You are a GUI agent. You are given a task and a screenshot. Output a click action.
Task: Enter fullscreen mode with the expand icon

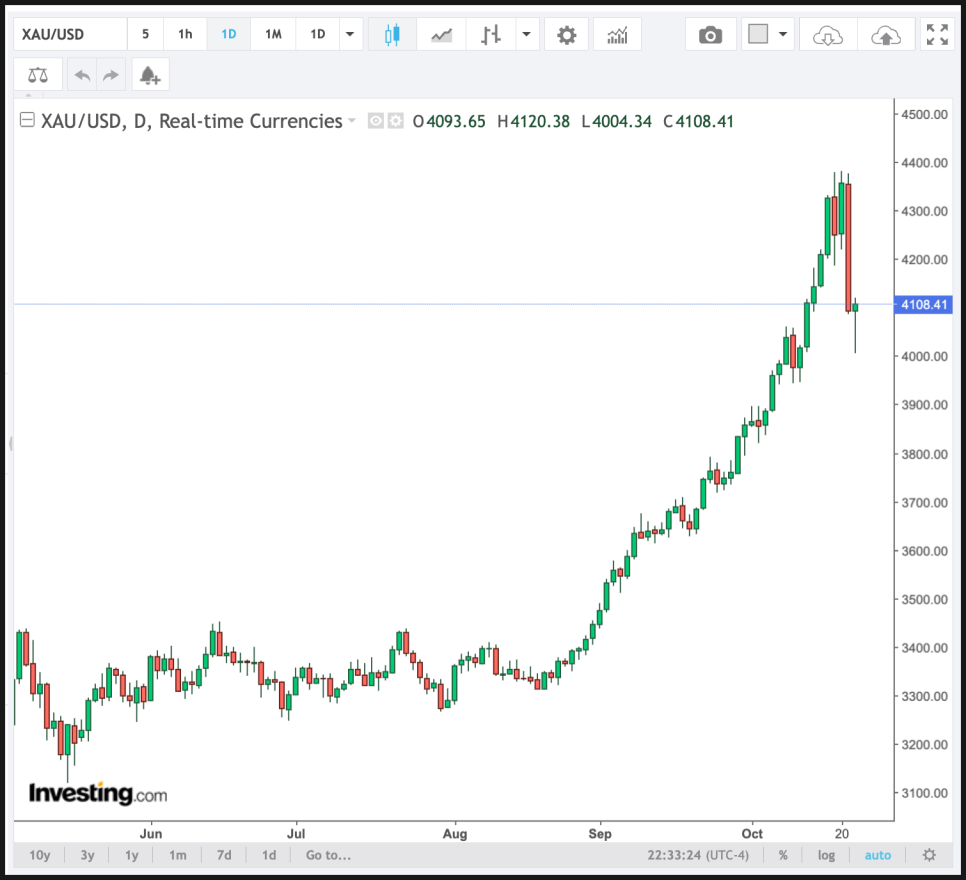tap(937, 35)
